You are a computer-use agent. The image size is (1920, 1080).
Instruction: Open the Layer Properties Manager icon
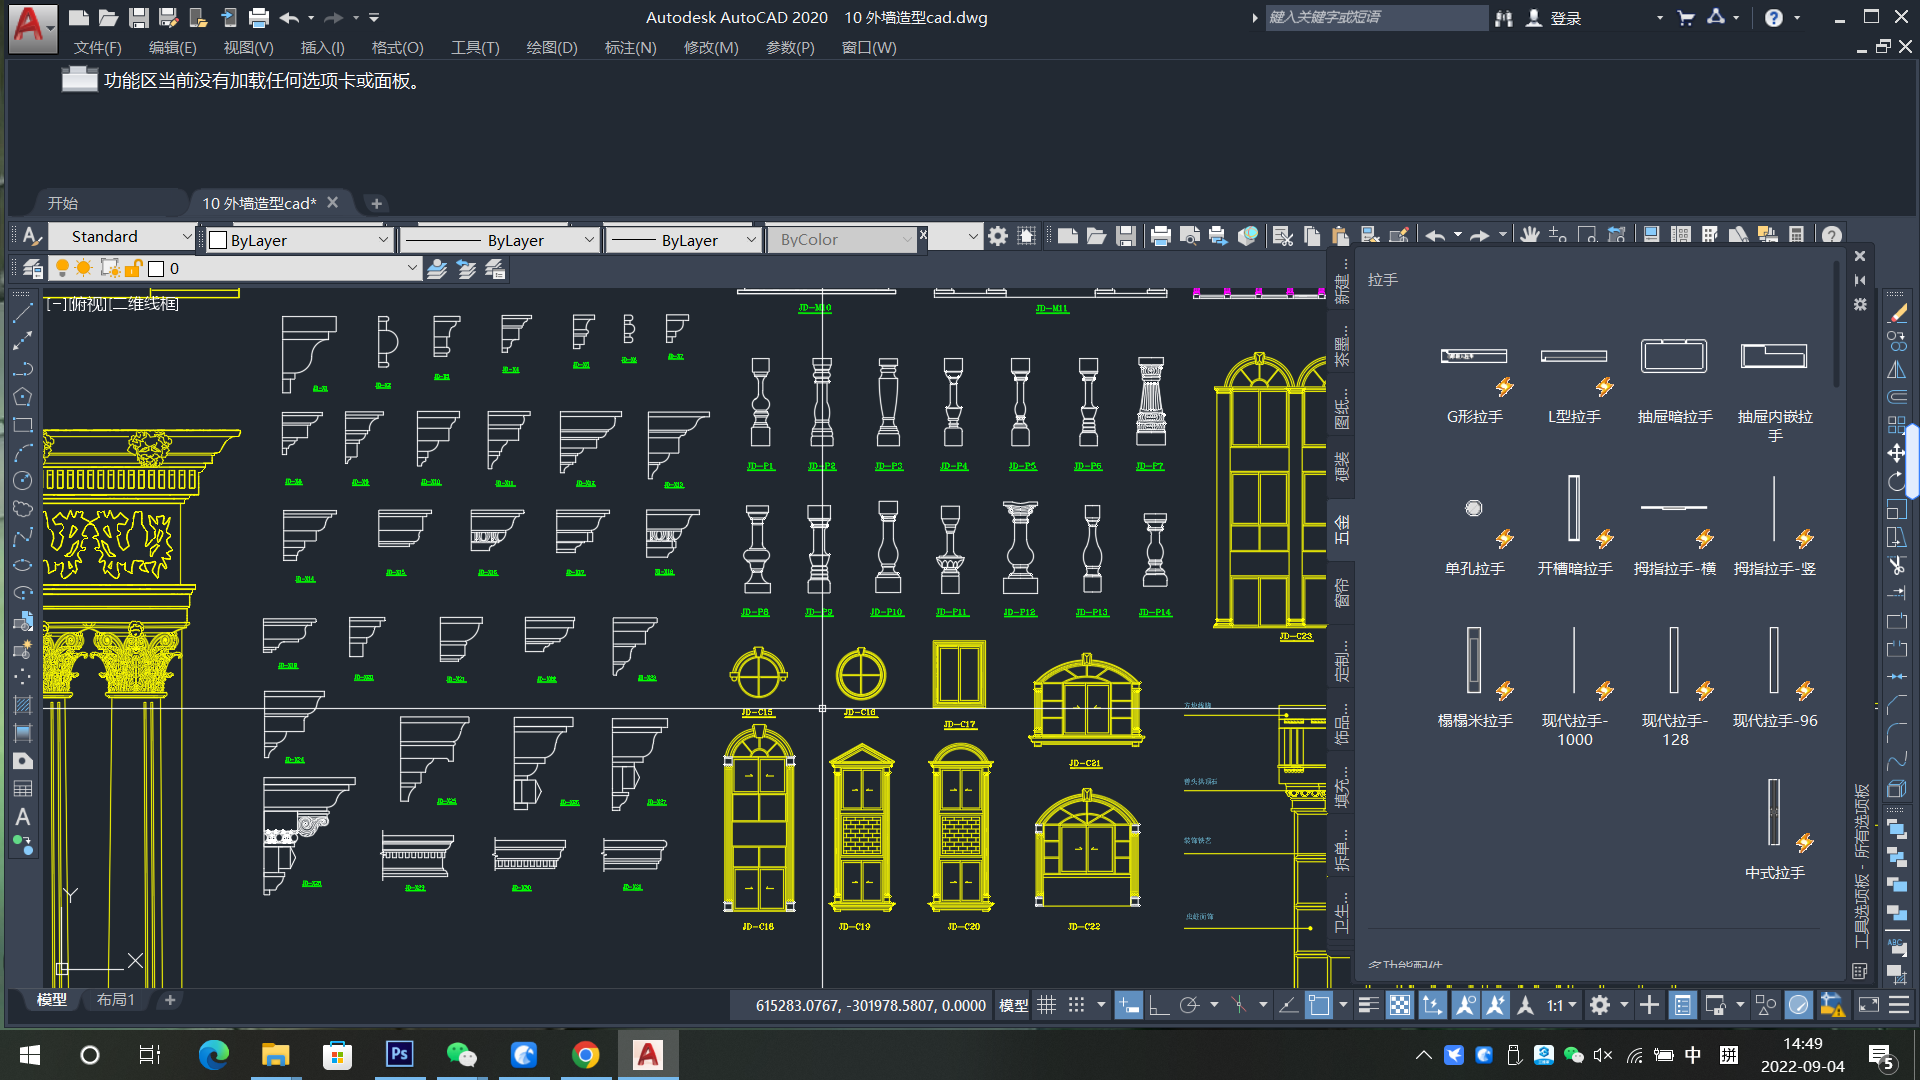(33, 269)
